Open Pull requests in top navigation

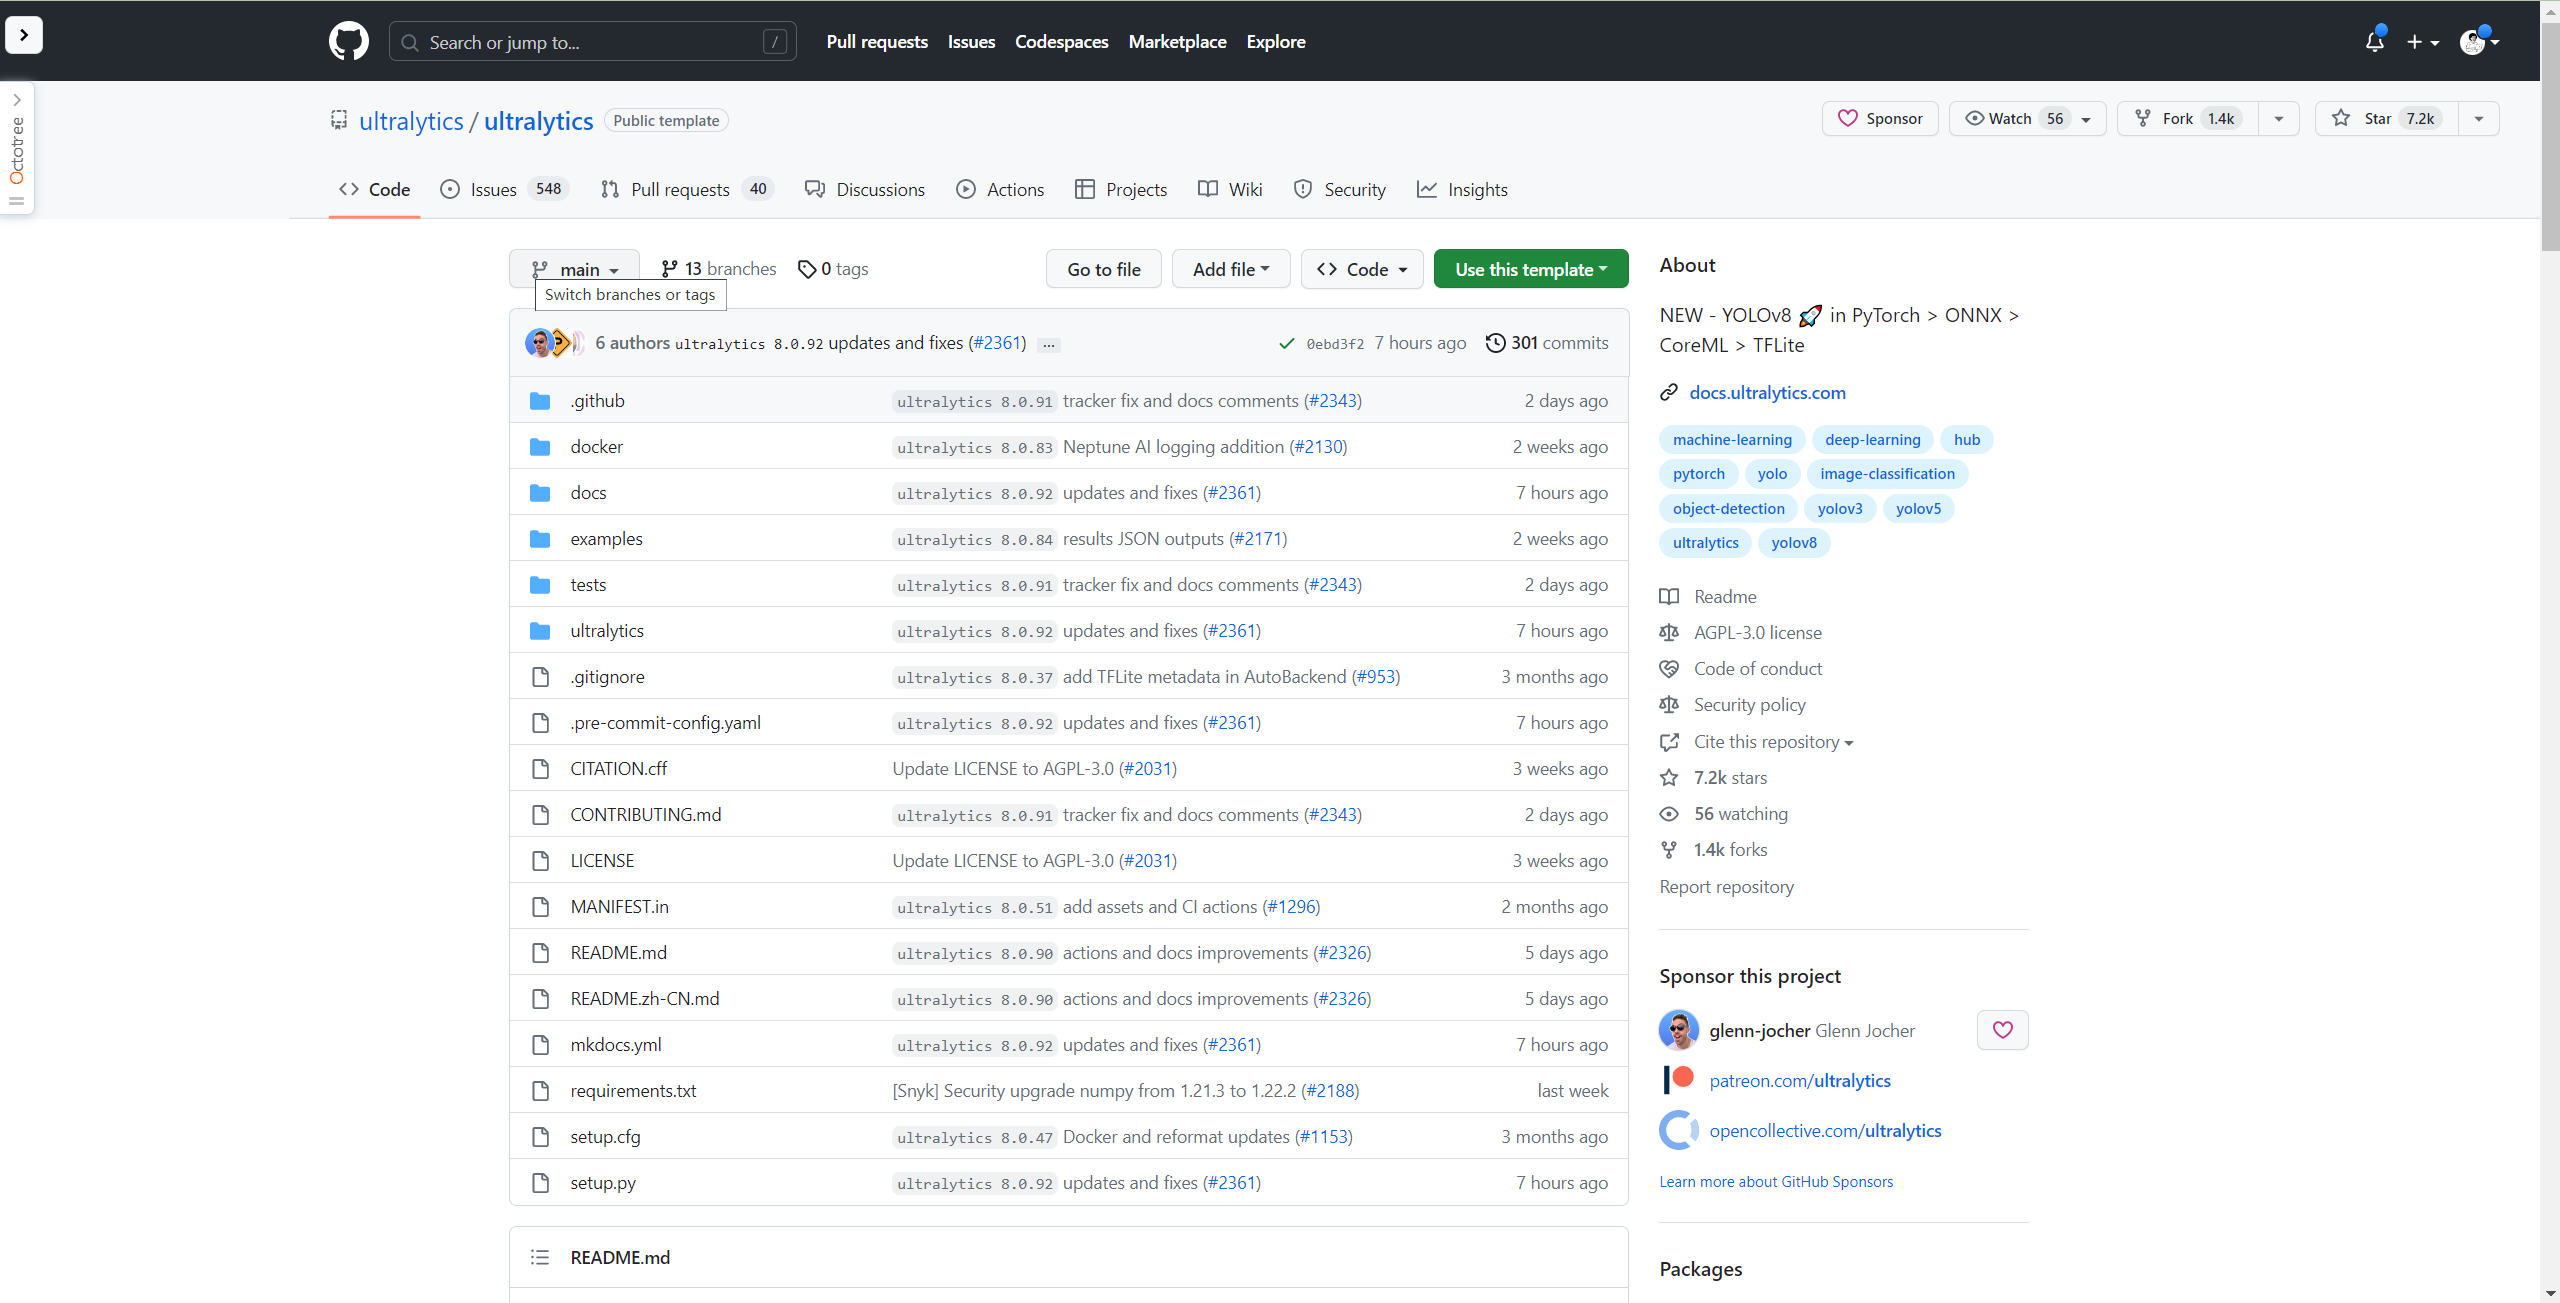tap(877, 42)
